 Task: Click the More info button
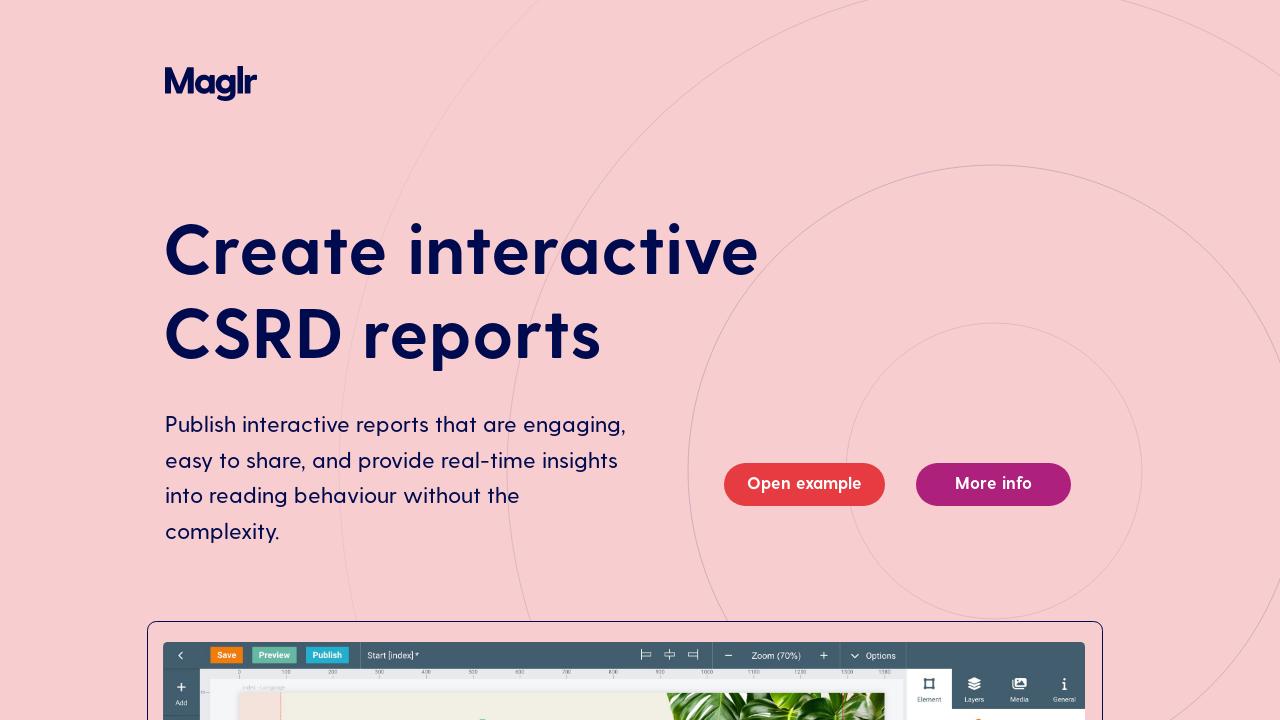point(993,484)
